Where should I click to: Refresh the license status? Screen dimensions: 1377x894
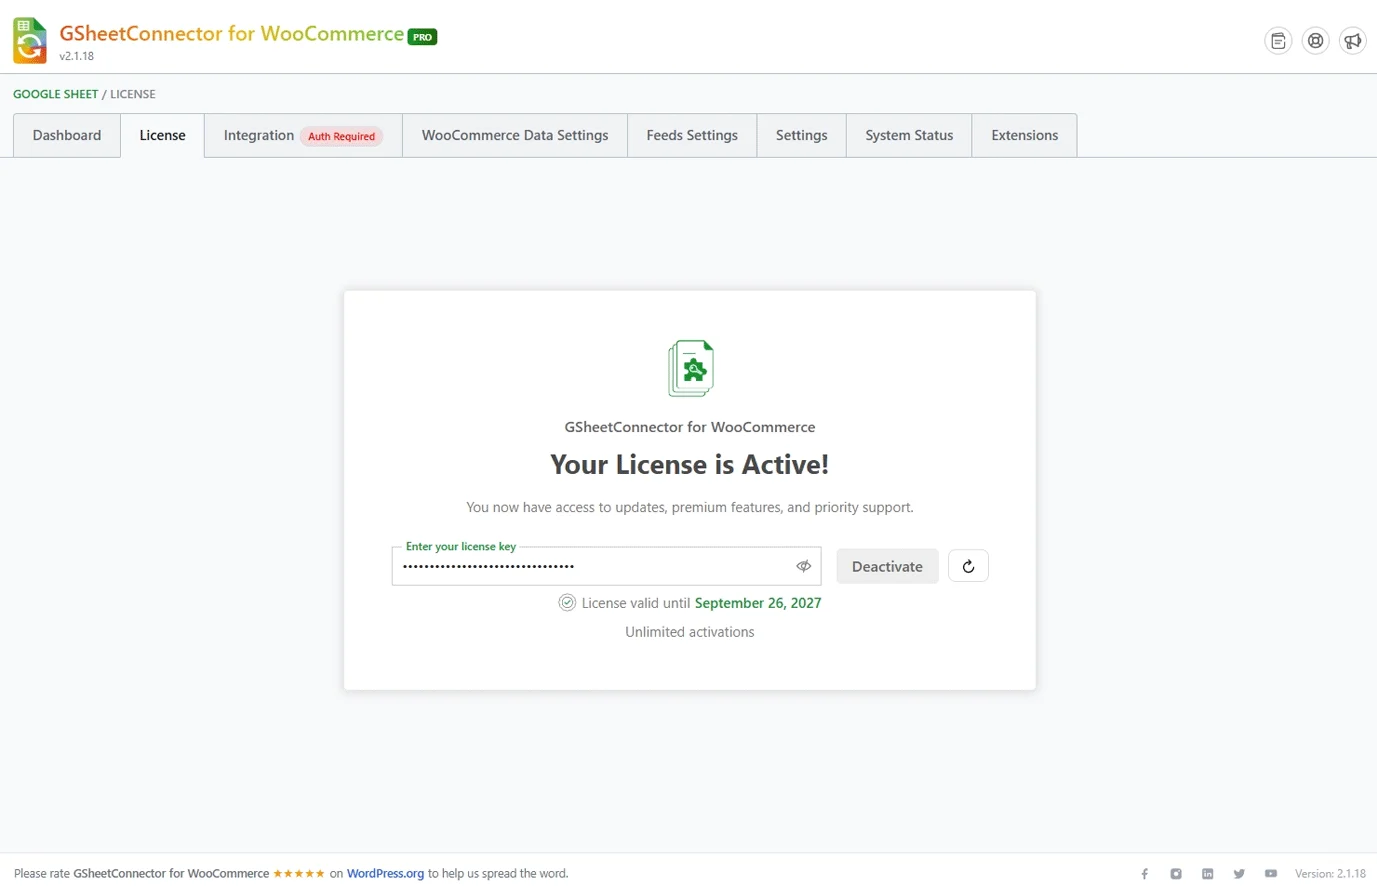pyautogui.click(x=968, y=566)
